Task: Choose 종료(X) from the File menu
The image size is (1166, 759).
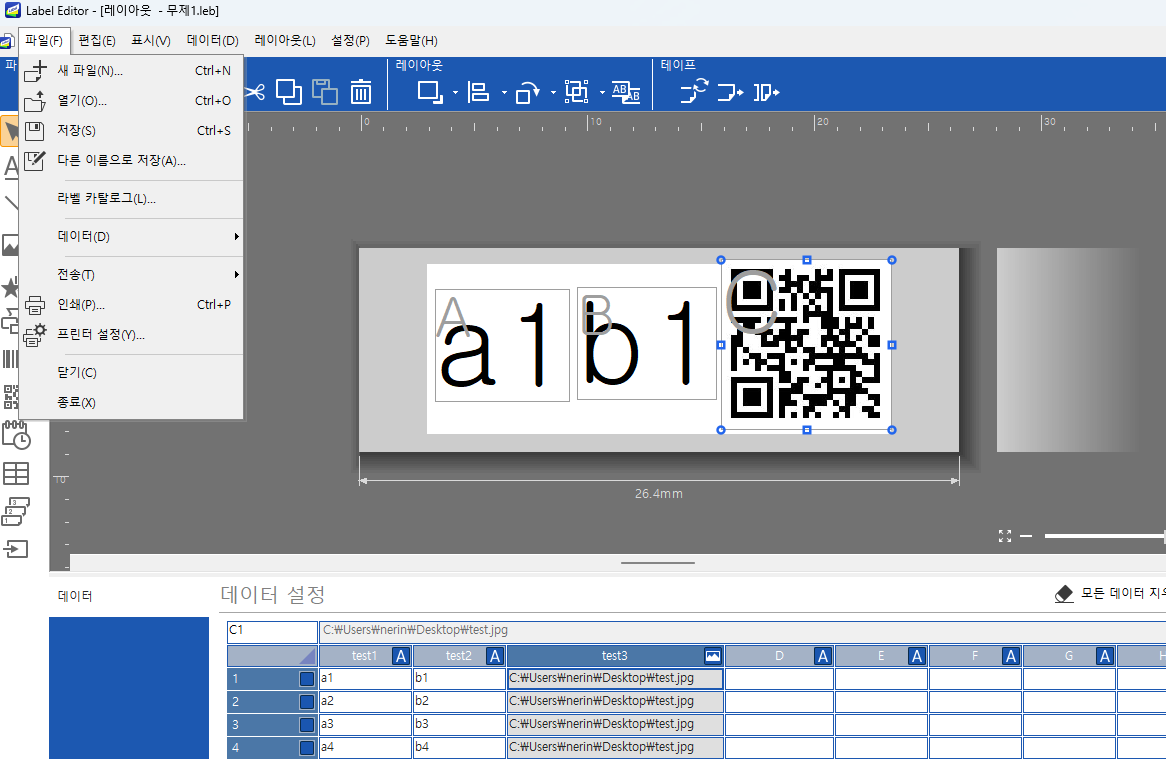Action: point(132,402)
